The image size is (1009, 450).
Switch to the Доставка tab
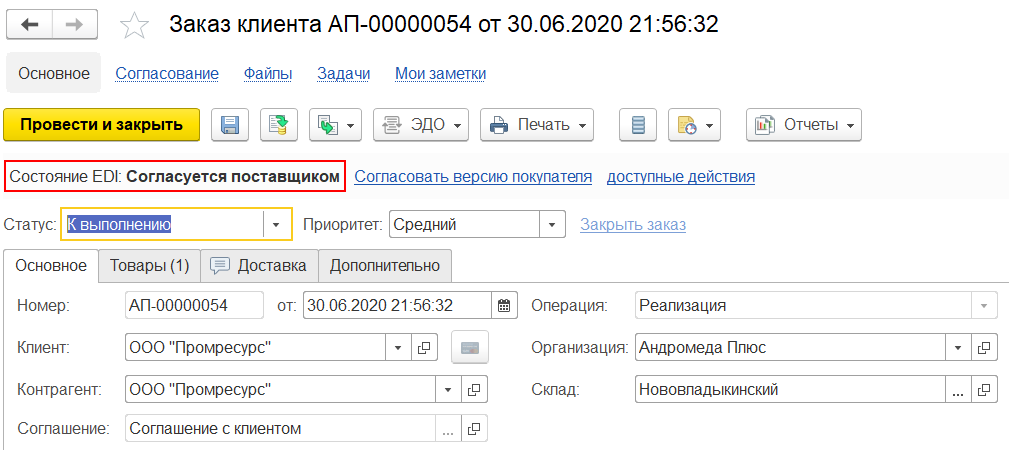coord(259,265)
